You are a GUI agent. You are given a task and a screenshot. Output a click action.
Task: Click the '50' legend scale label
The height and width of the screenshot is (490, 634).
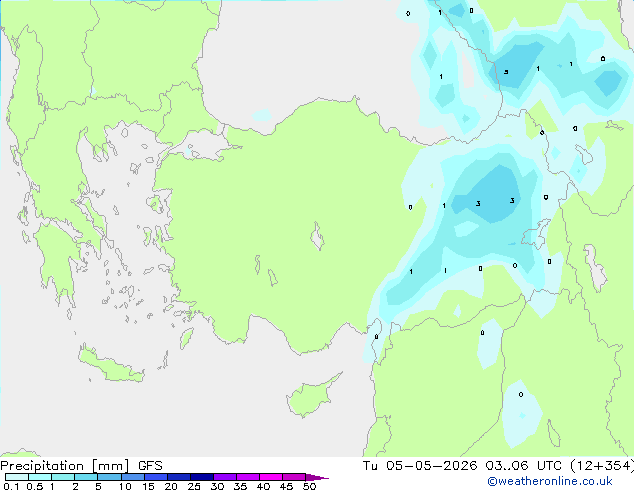(x=309, y=486)
